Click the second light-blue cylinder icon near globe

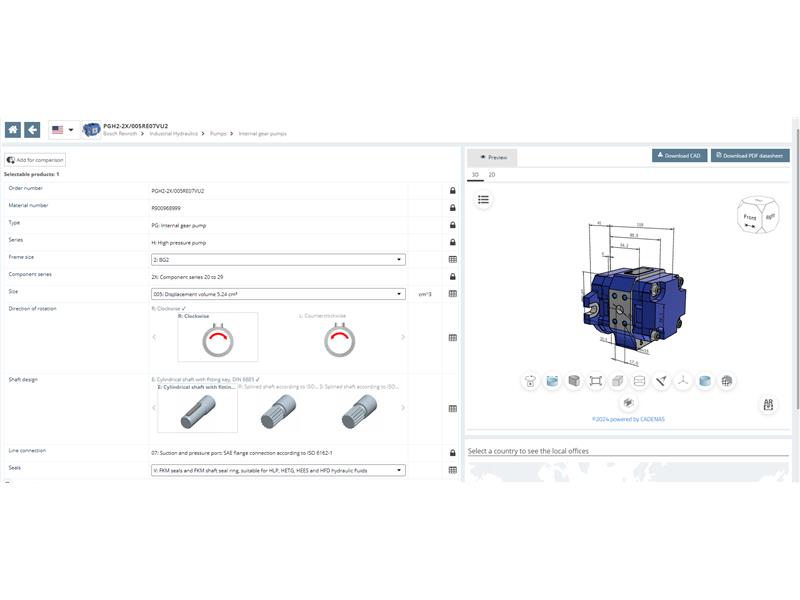pyautogui.click(x=705, y=381)
